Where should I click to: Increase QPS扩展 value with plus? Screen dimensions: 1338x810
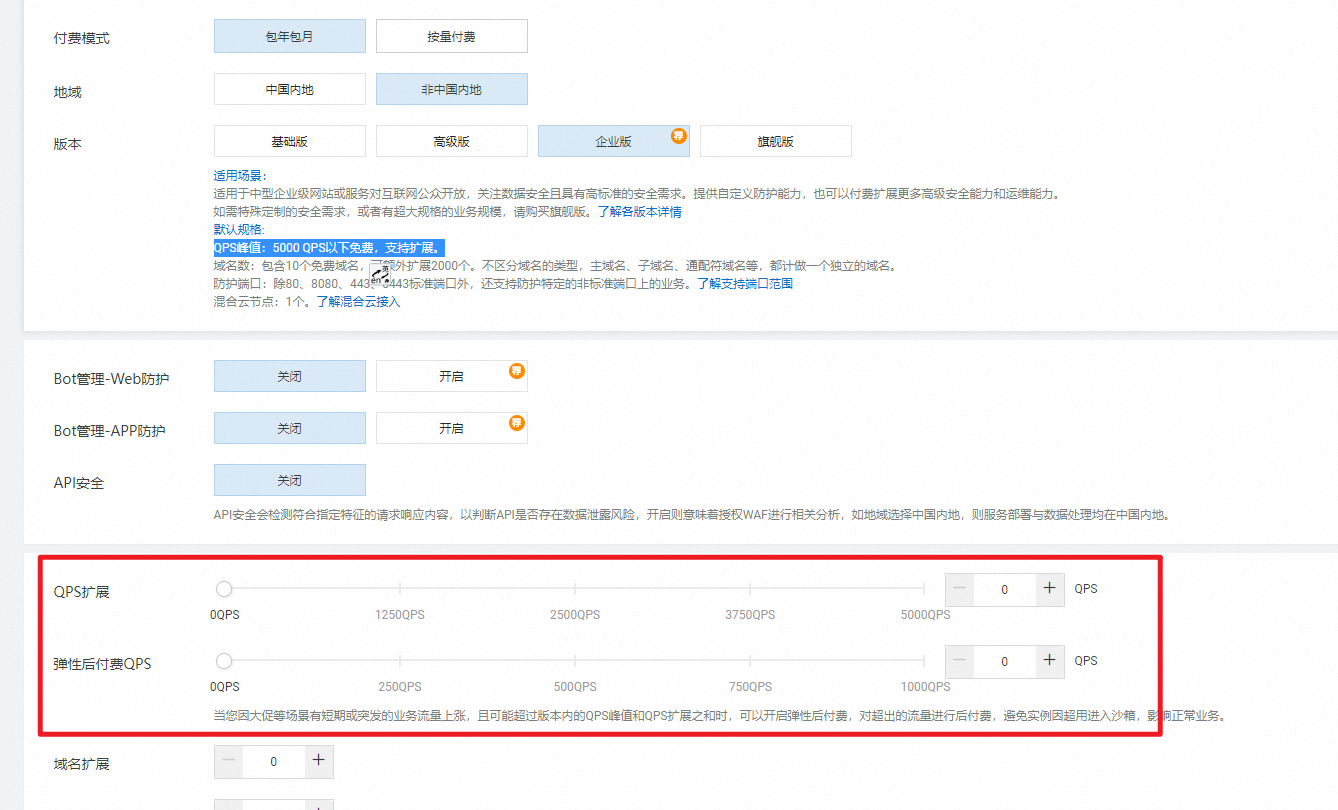[1049, 589]
